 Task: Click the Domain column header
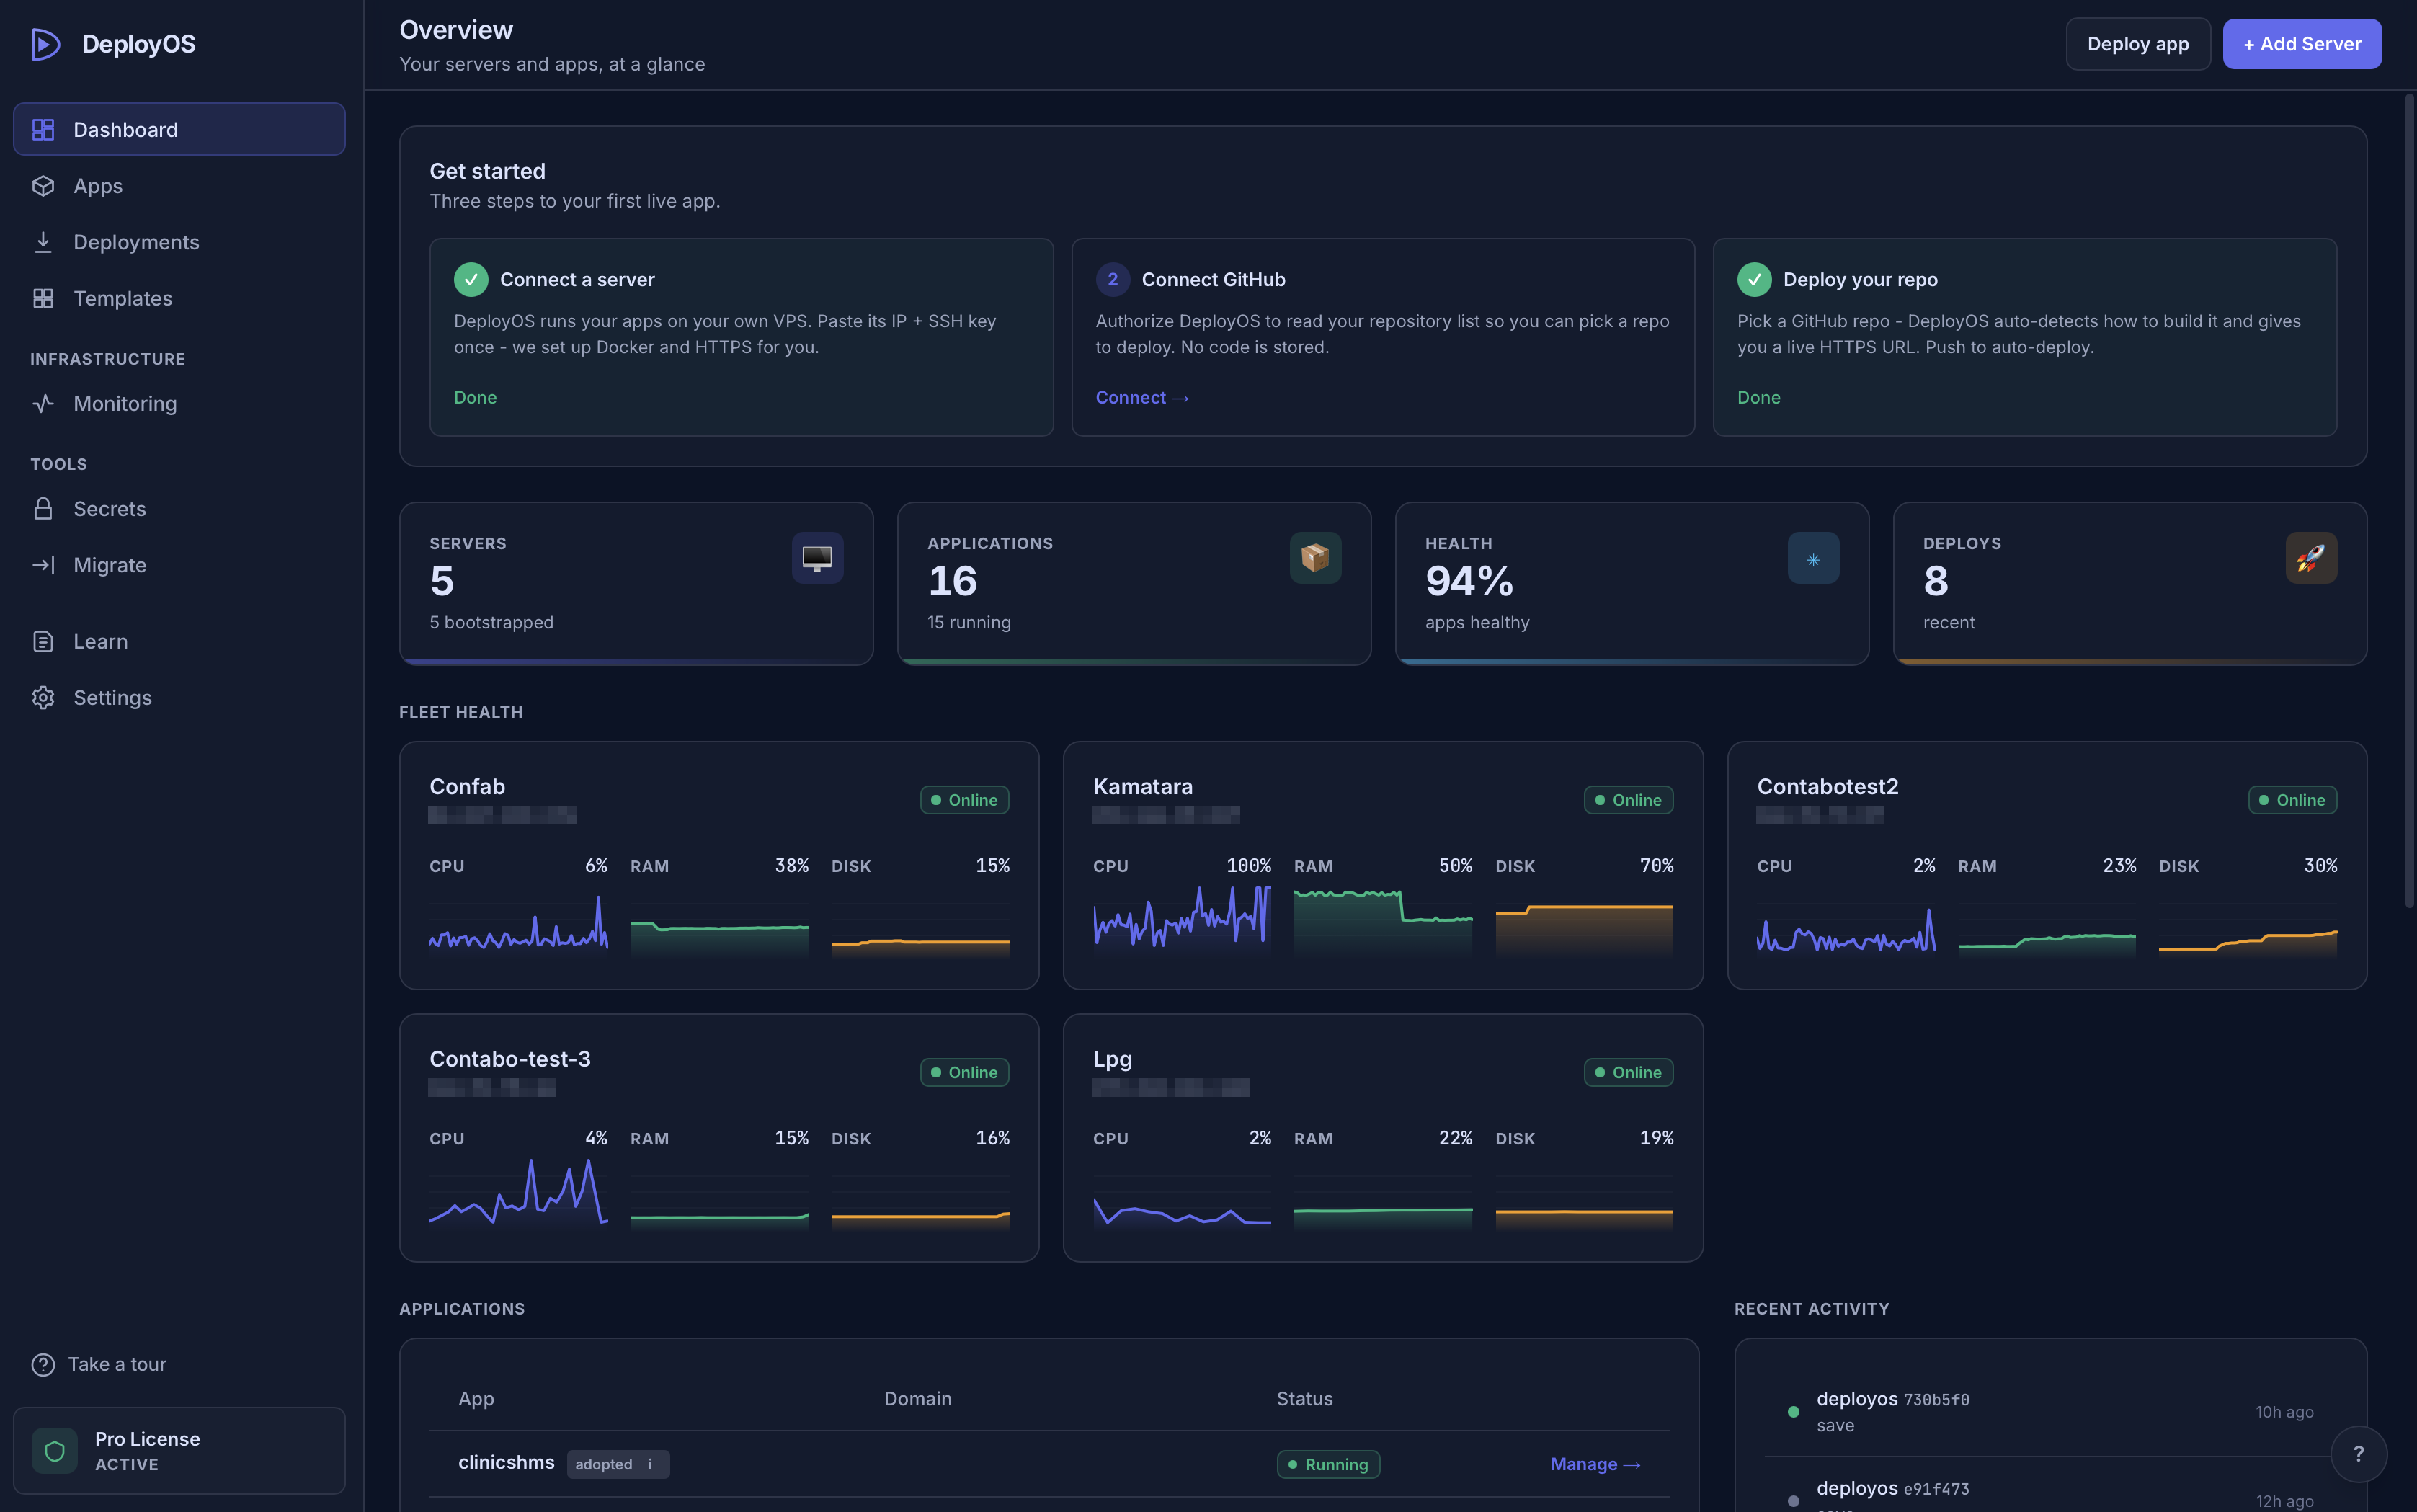917,1399
